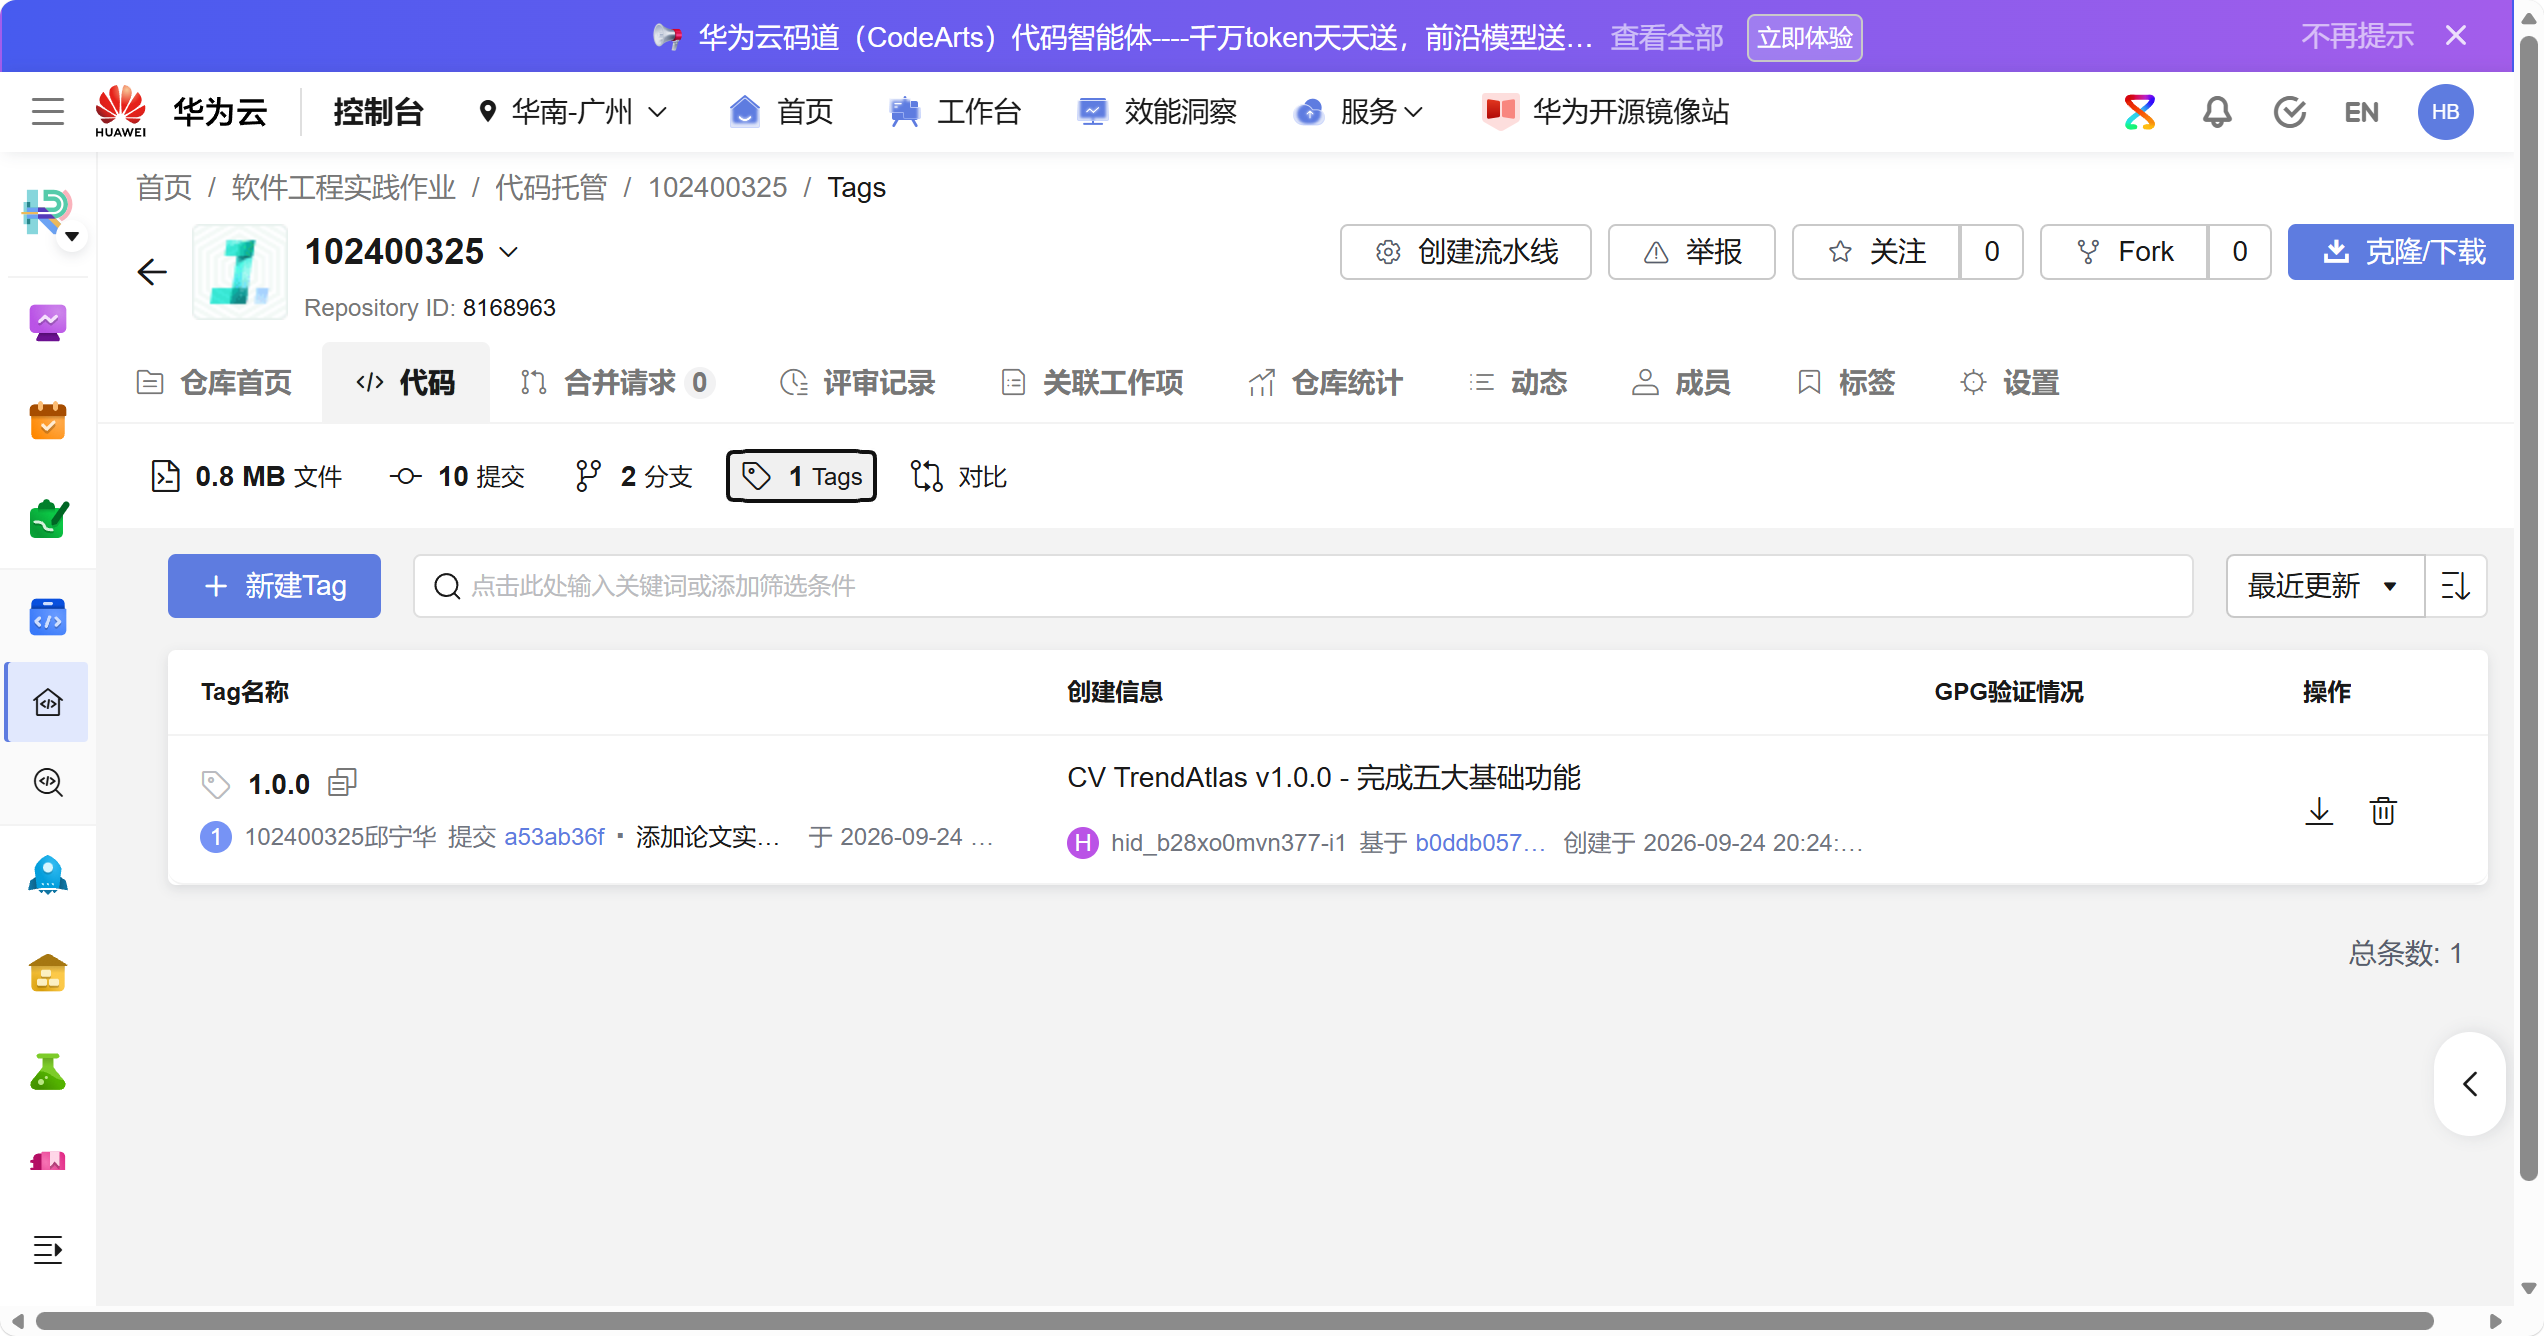This screenshot has height=1336, width=2544.
Task: Go back with the left arrow
Action: [x=152, y=272]
